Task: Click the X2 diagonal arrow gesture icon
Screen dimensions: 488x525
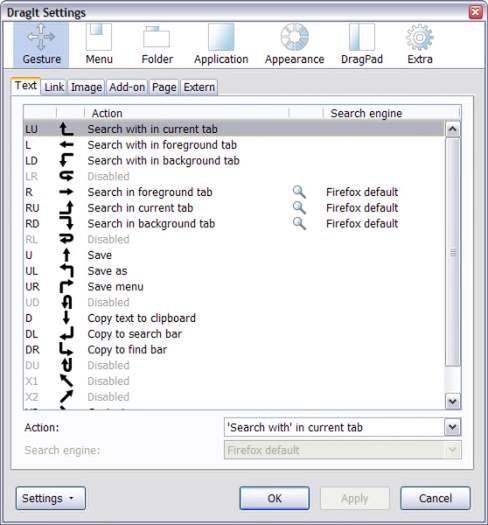Action: coord(66,396)
